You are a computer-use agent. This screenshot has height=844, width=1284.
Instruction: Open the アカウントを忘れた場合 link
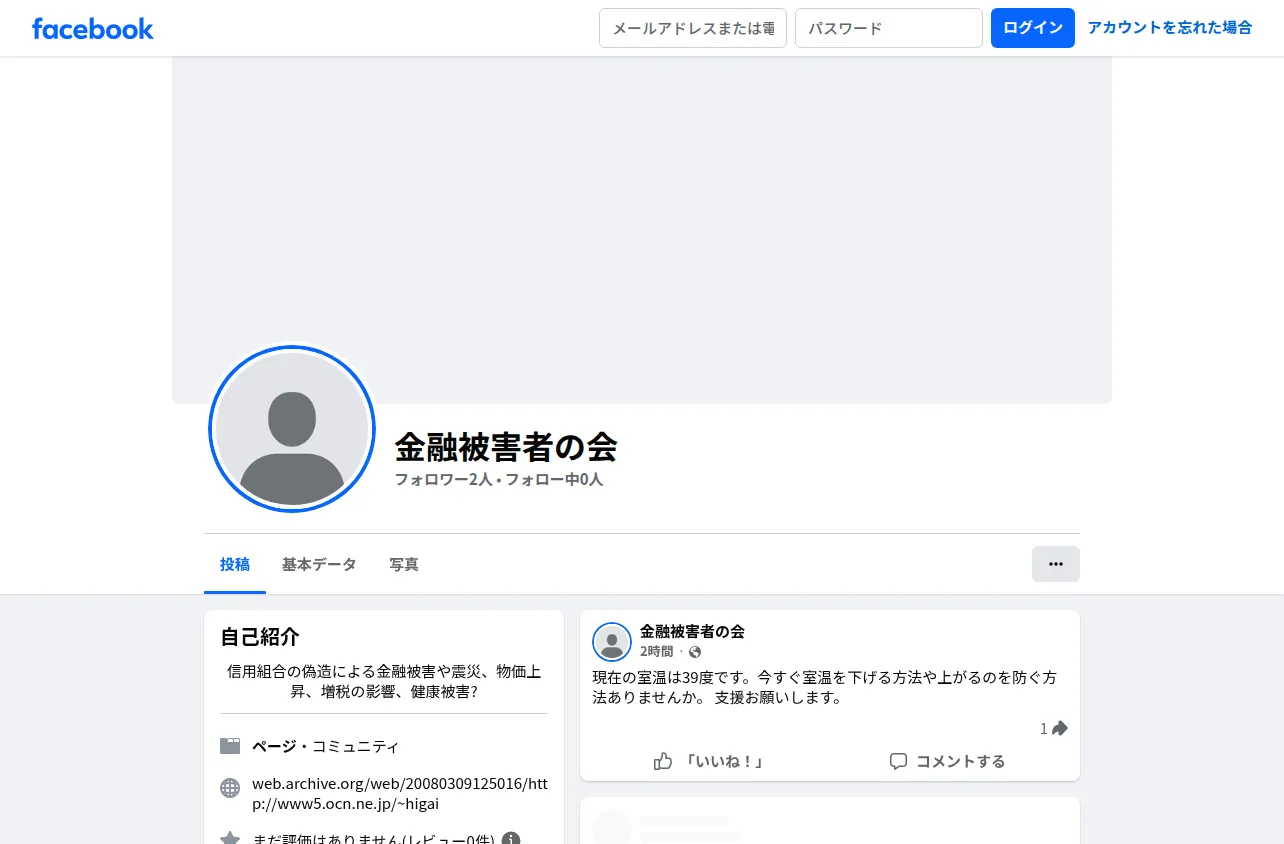(x=1170, y=28)
